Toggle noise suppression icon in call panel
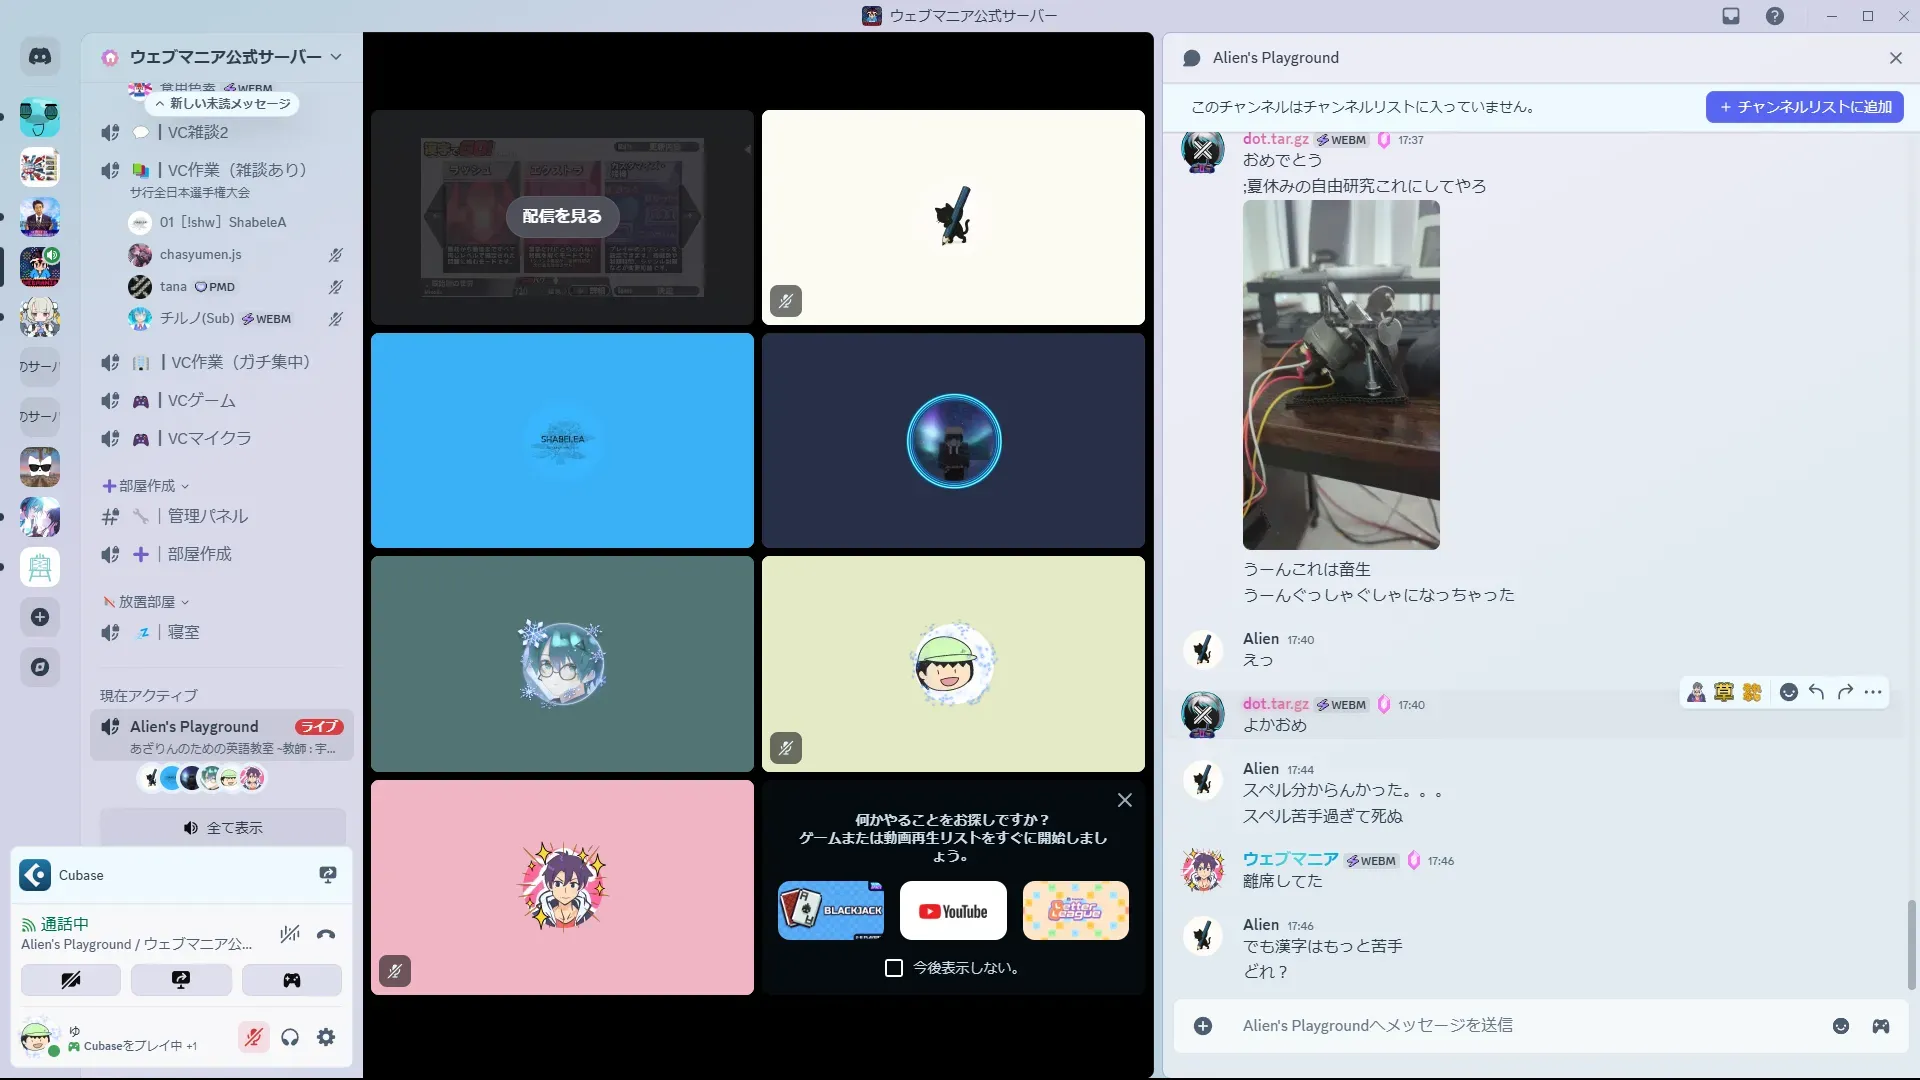Image resolution: width=1920 pixels, height=1080 pixels. 290,935
